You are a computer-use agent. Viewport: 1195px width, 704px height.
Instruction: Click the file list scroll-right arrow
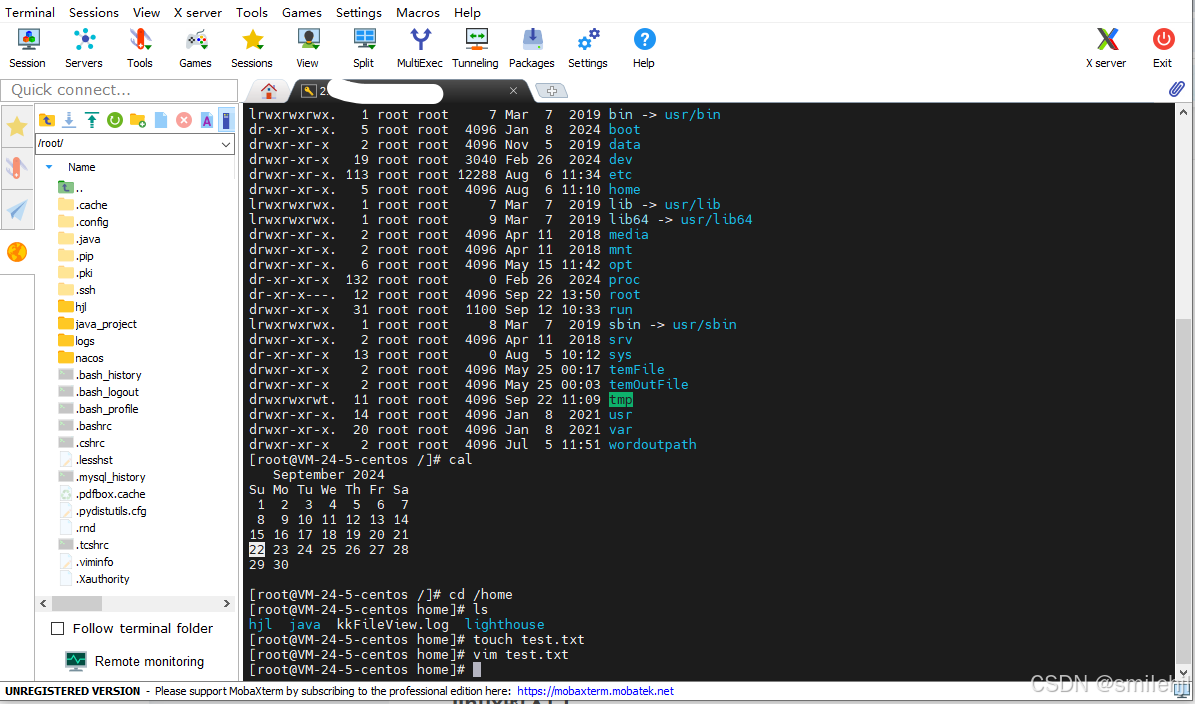[x=226, y=603]
